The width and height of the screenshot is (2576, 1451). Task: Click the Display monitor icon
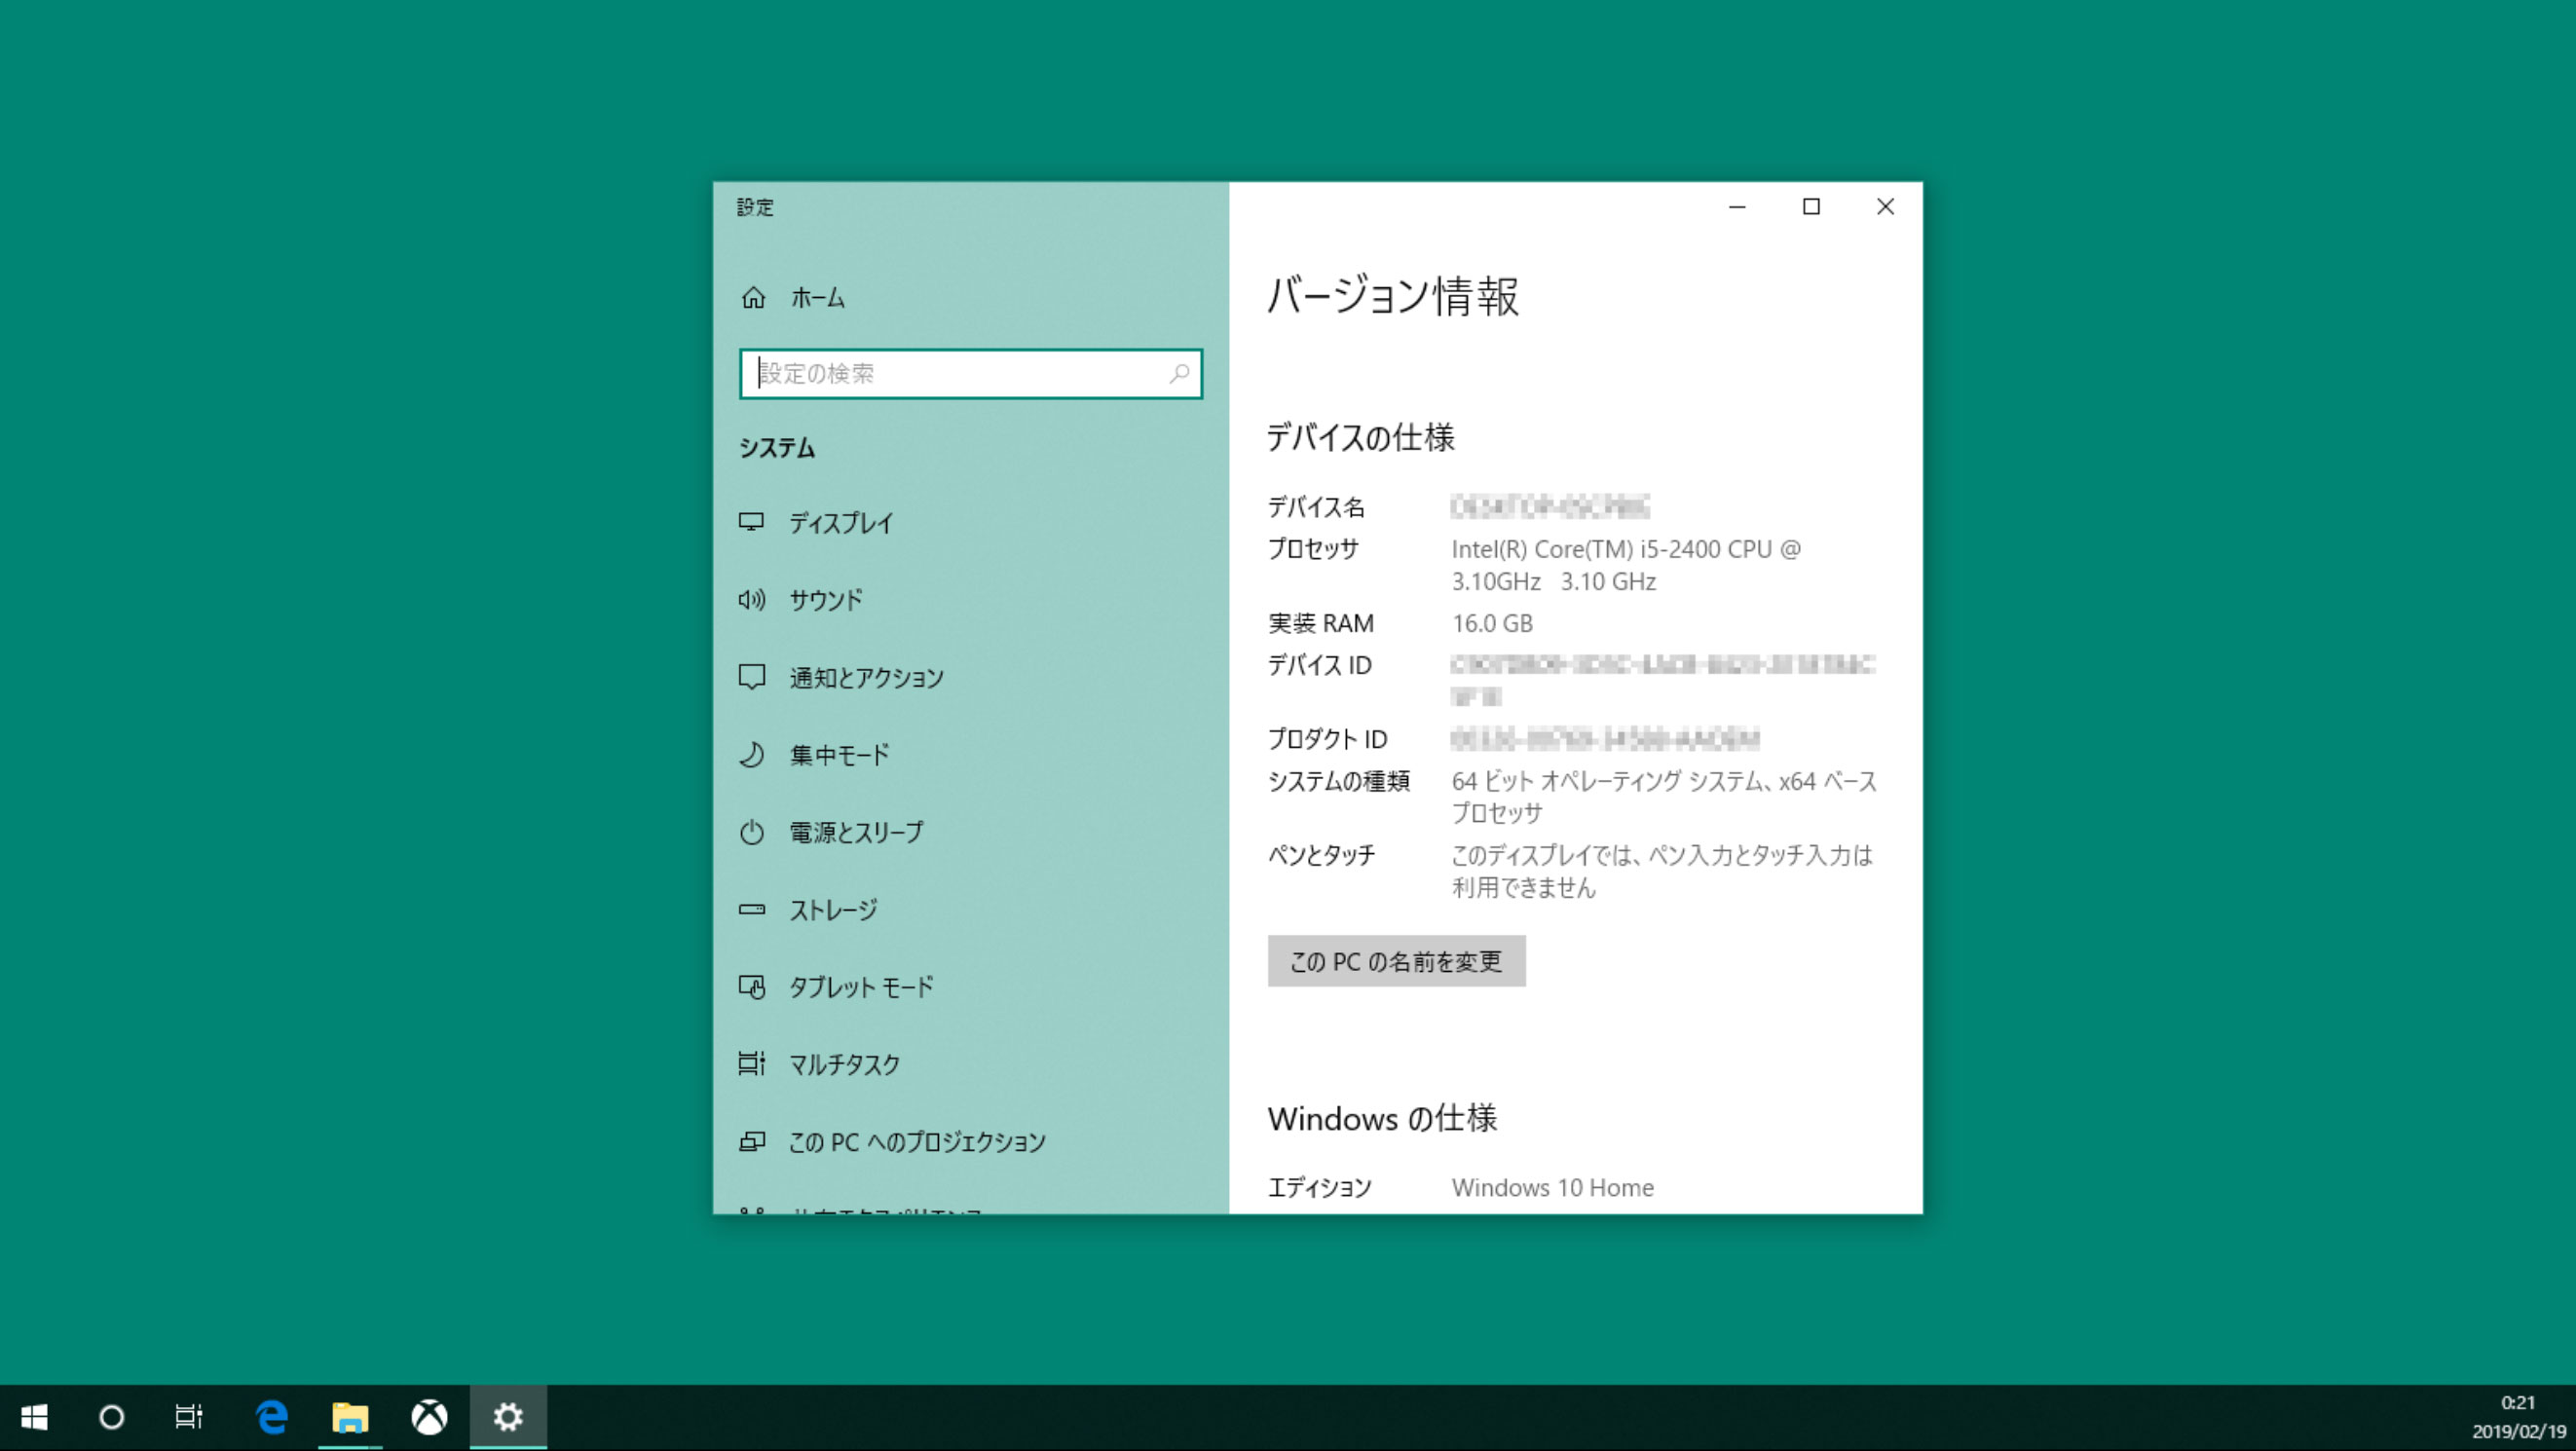(x=751, y=522)
